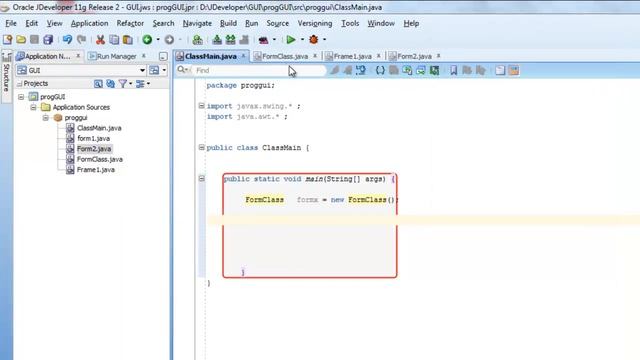Toggle bookmark icon in editor toolbar
This screenshot has height=360, width=640.
[x=453, y=70]
